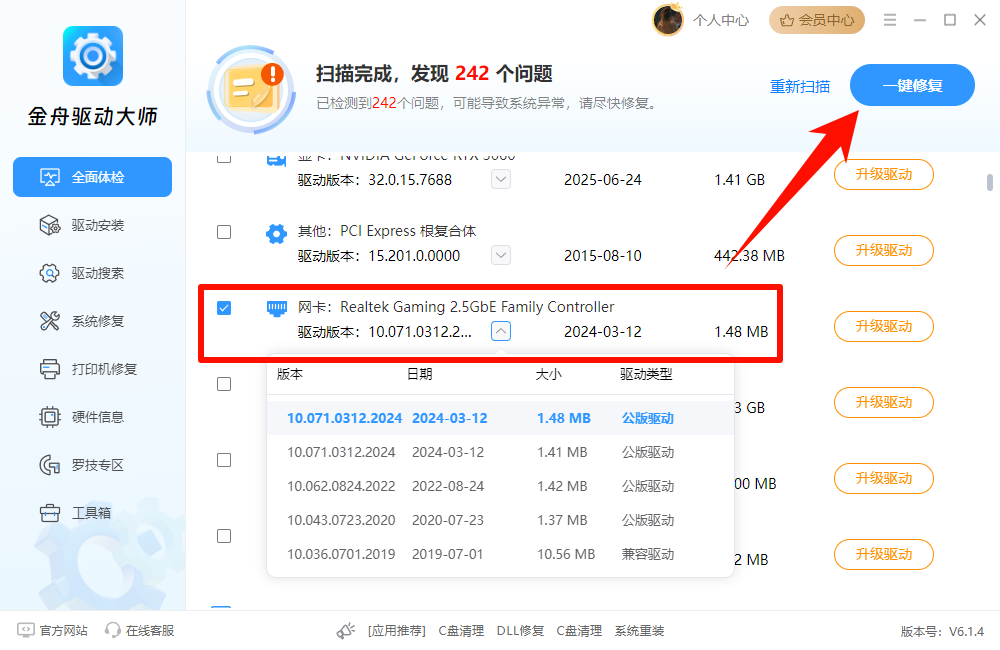The image size is (1000, 650).
Task: Click the 硬件信息 chip icon
Action: pos(50,417)
